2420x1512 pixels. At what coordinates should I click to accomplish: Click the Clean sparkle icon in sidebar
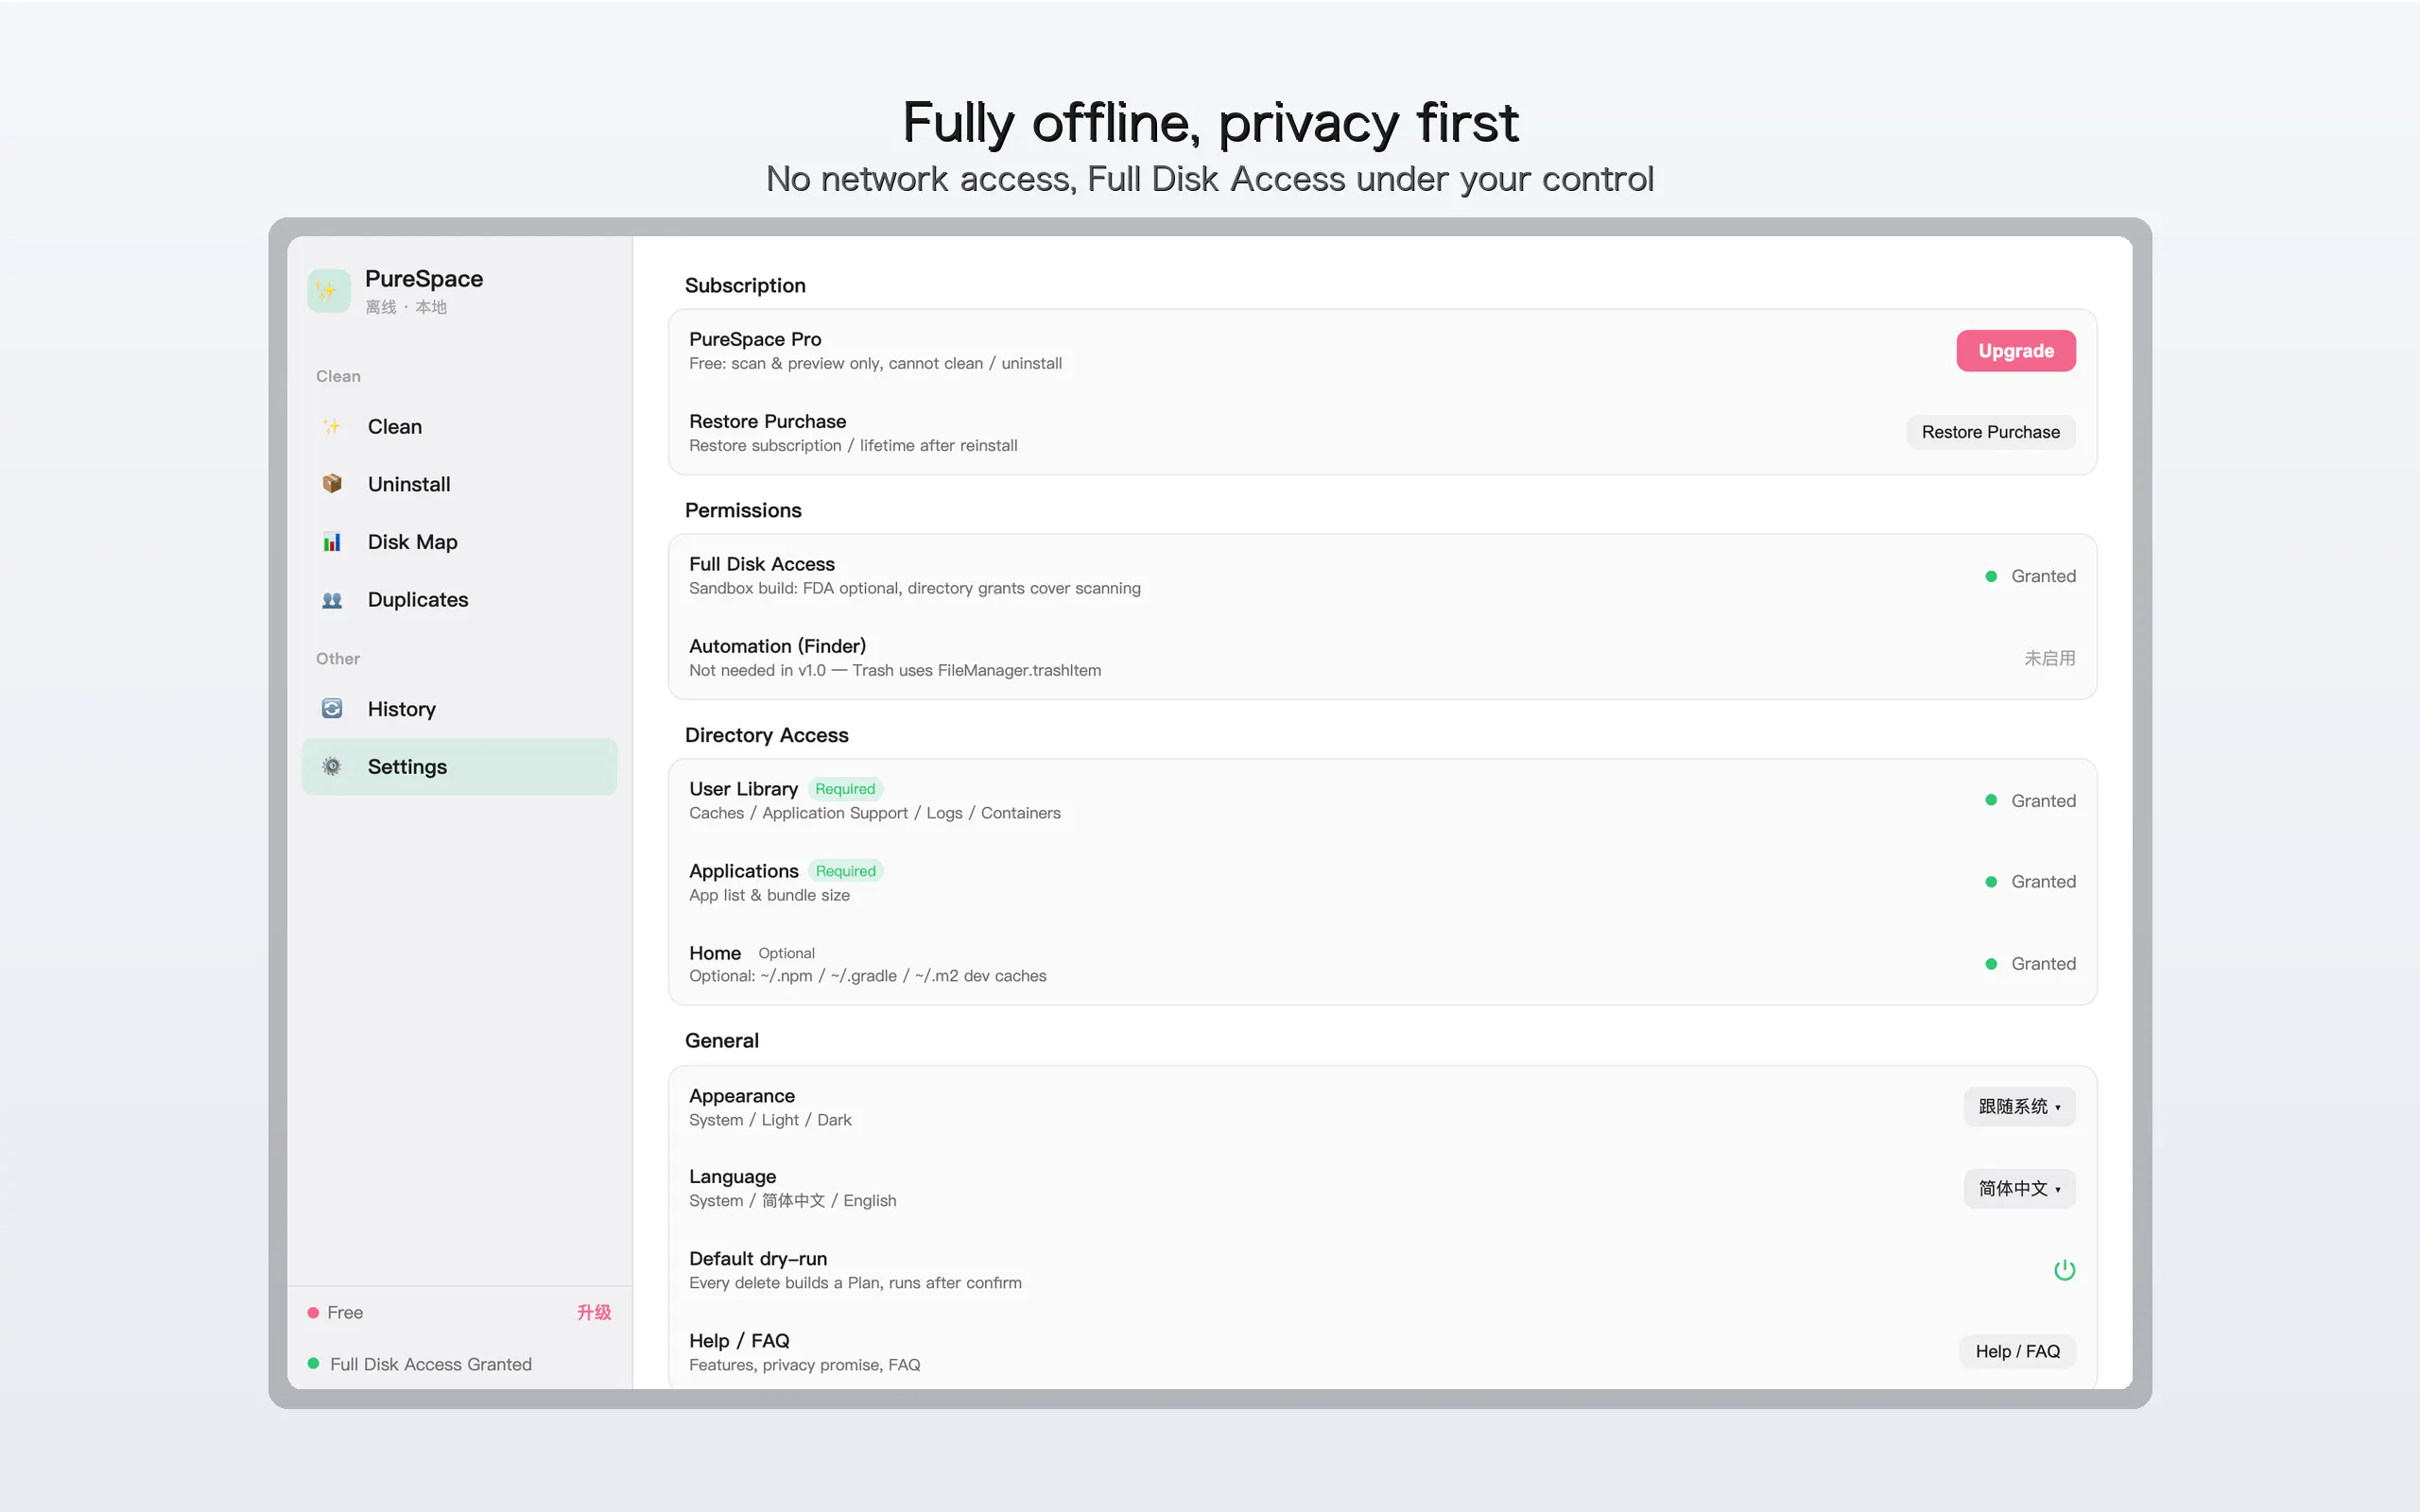click(332, 427)
